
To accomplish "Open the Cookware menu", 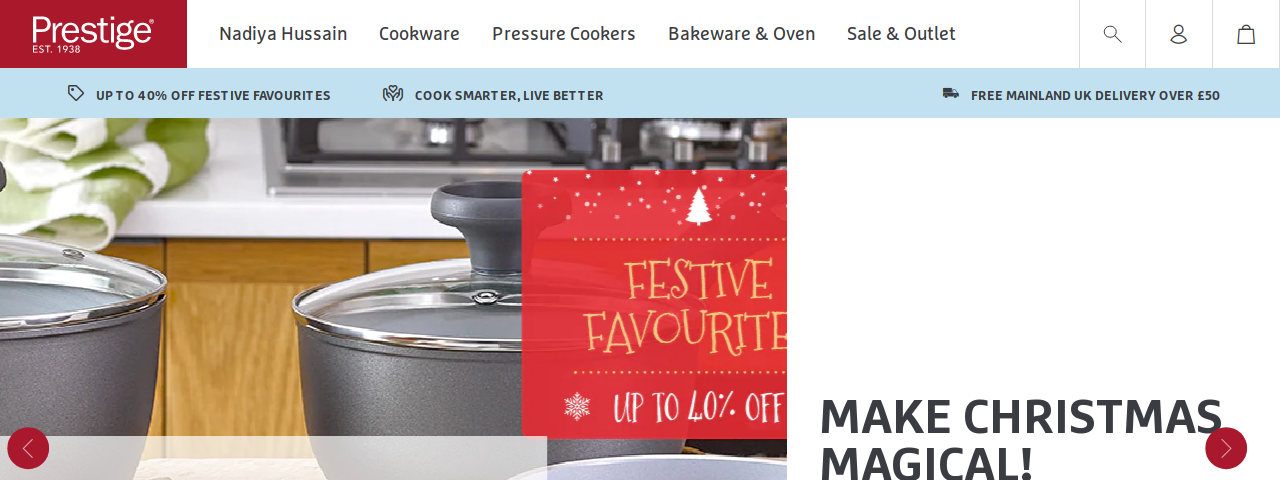I will click(419, 34).
